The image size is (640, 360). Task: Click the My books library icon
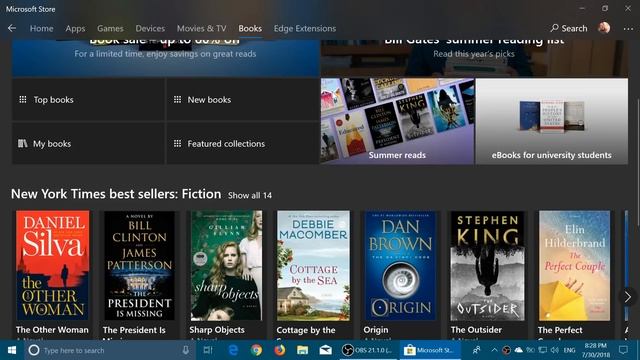[x=22, y=143]
